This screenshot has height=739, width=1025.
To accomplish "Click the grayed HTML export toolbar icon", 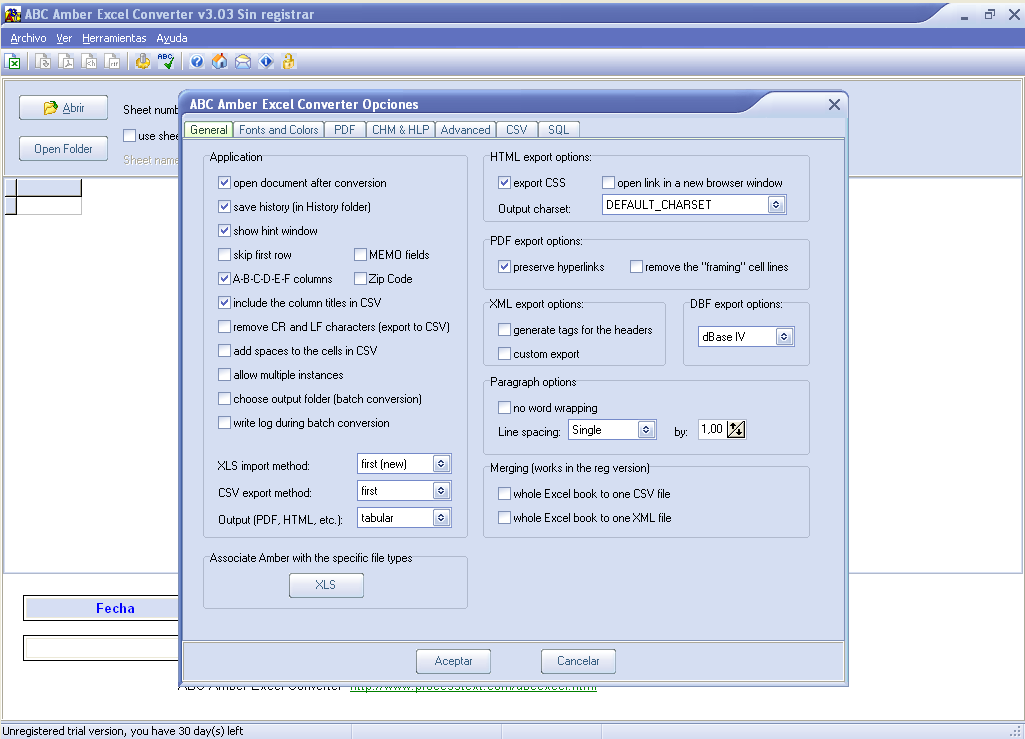I will click(x=90, y=61).
